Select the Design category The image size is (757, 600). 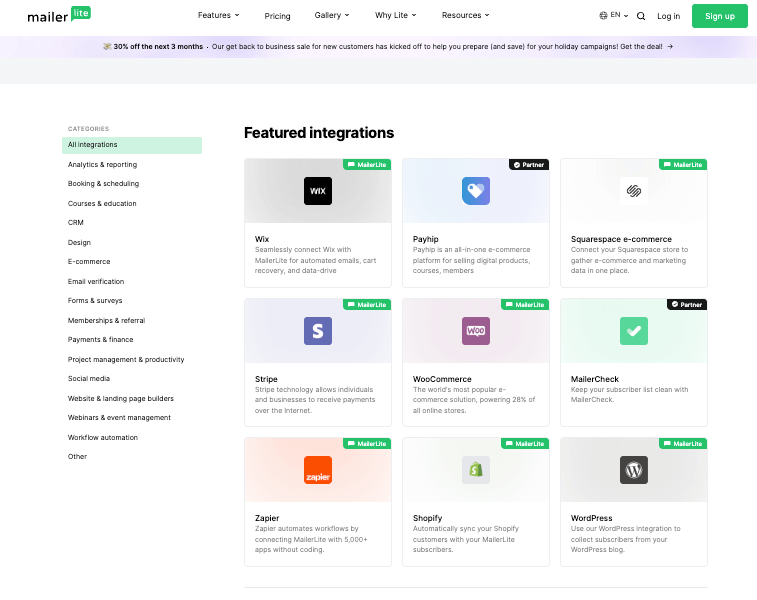[79, 243]
